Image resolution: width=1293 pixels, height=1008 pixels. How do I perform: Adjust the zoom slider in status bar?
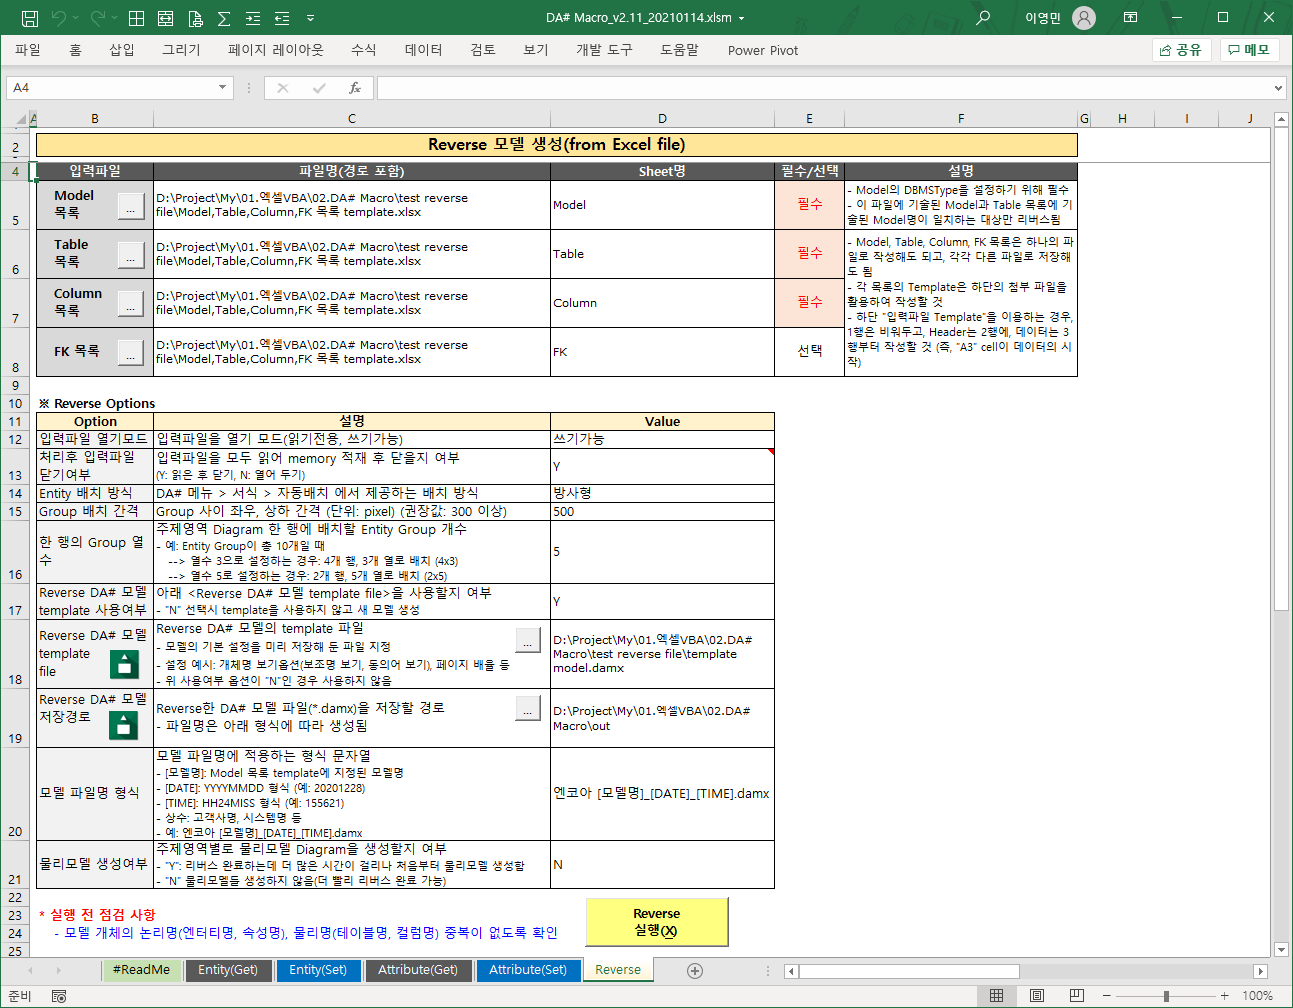click(x=1166, y=996)
